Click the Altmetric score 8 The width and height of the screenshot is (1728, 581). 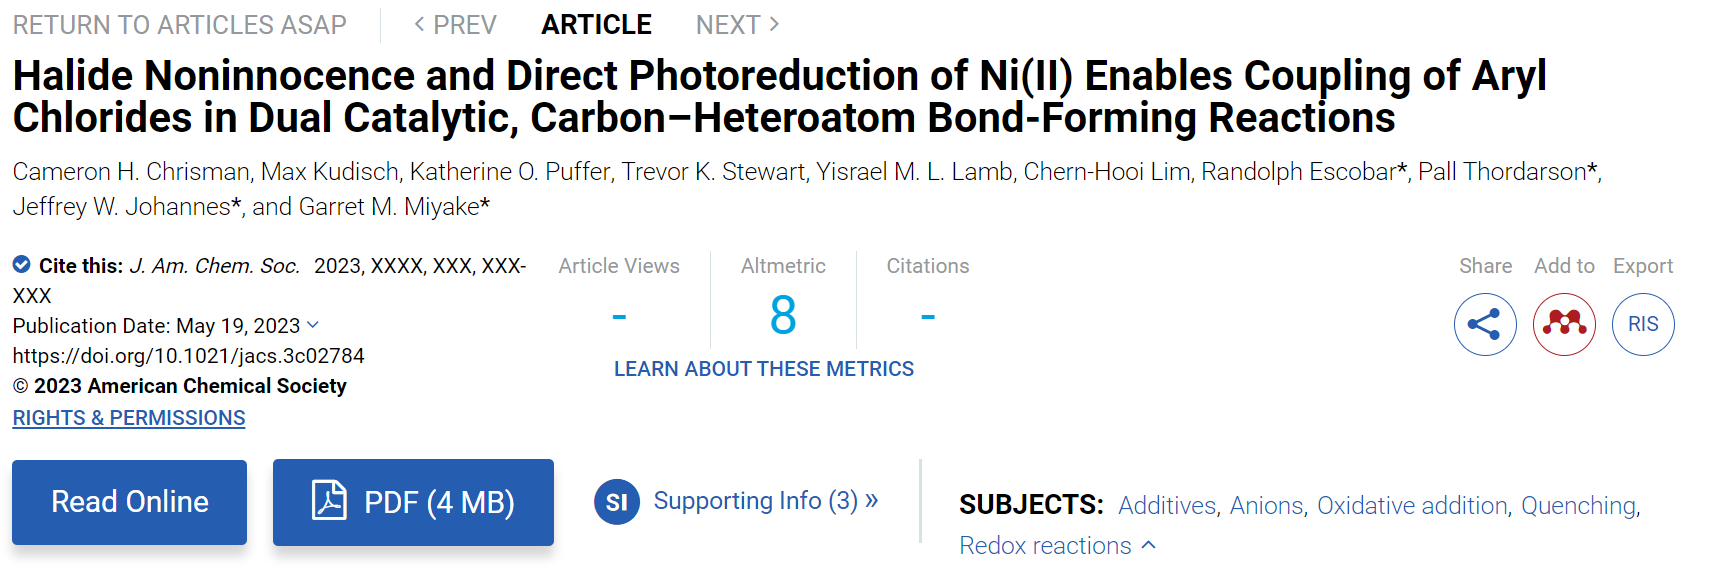click(783, 316)
